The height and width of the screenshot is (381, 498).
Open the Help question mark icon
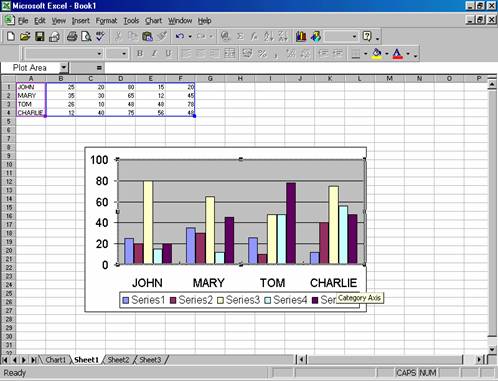pyautogui.click(x=367, y=36)
